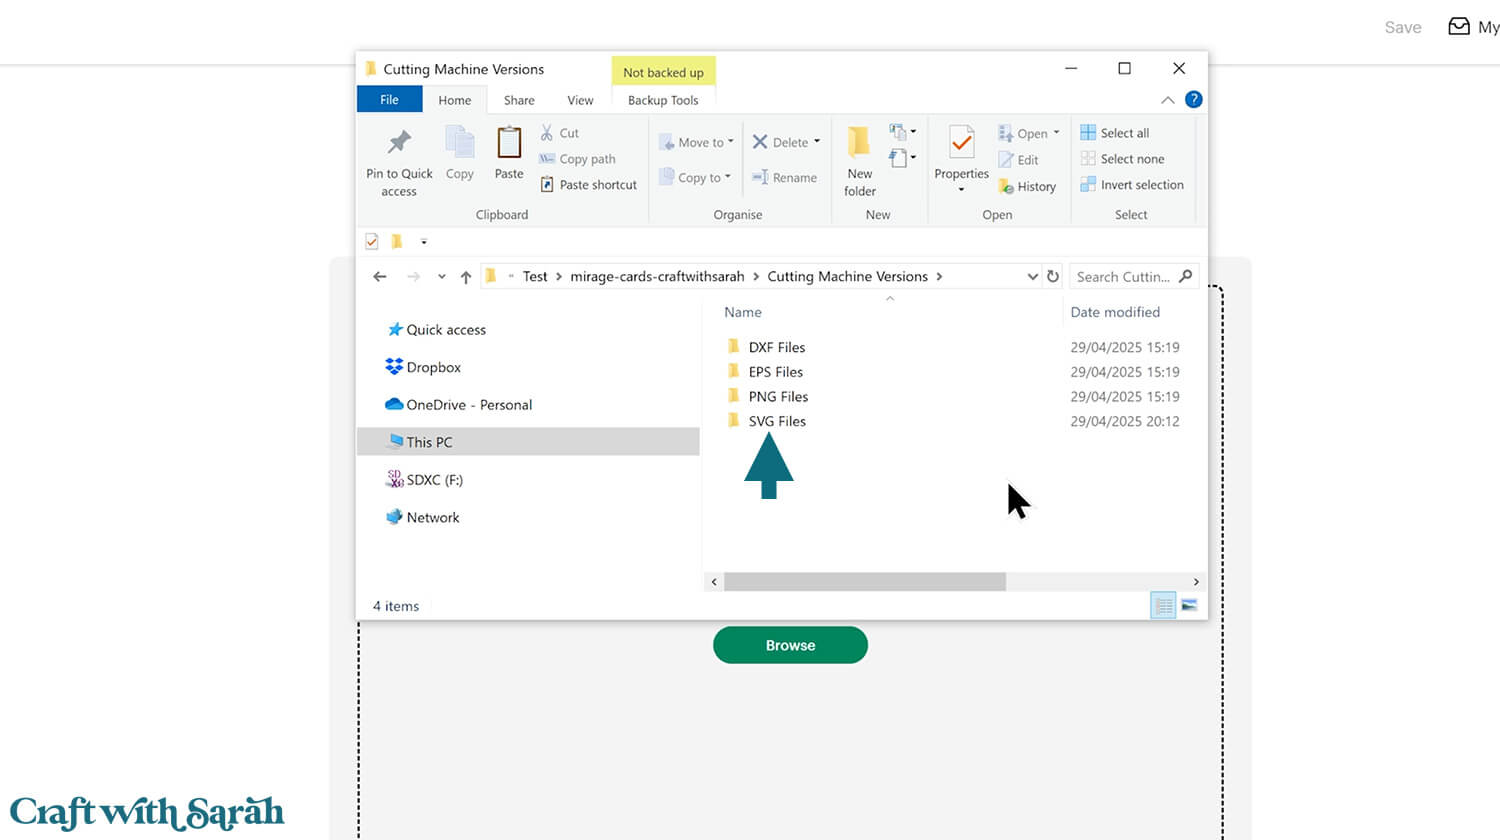Switch to large icons view in the status bar
This screenshot has width=1500, height=840.
(1189, 605)
